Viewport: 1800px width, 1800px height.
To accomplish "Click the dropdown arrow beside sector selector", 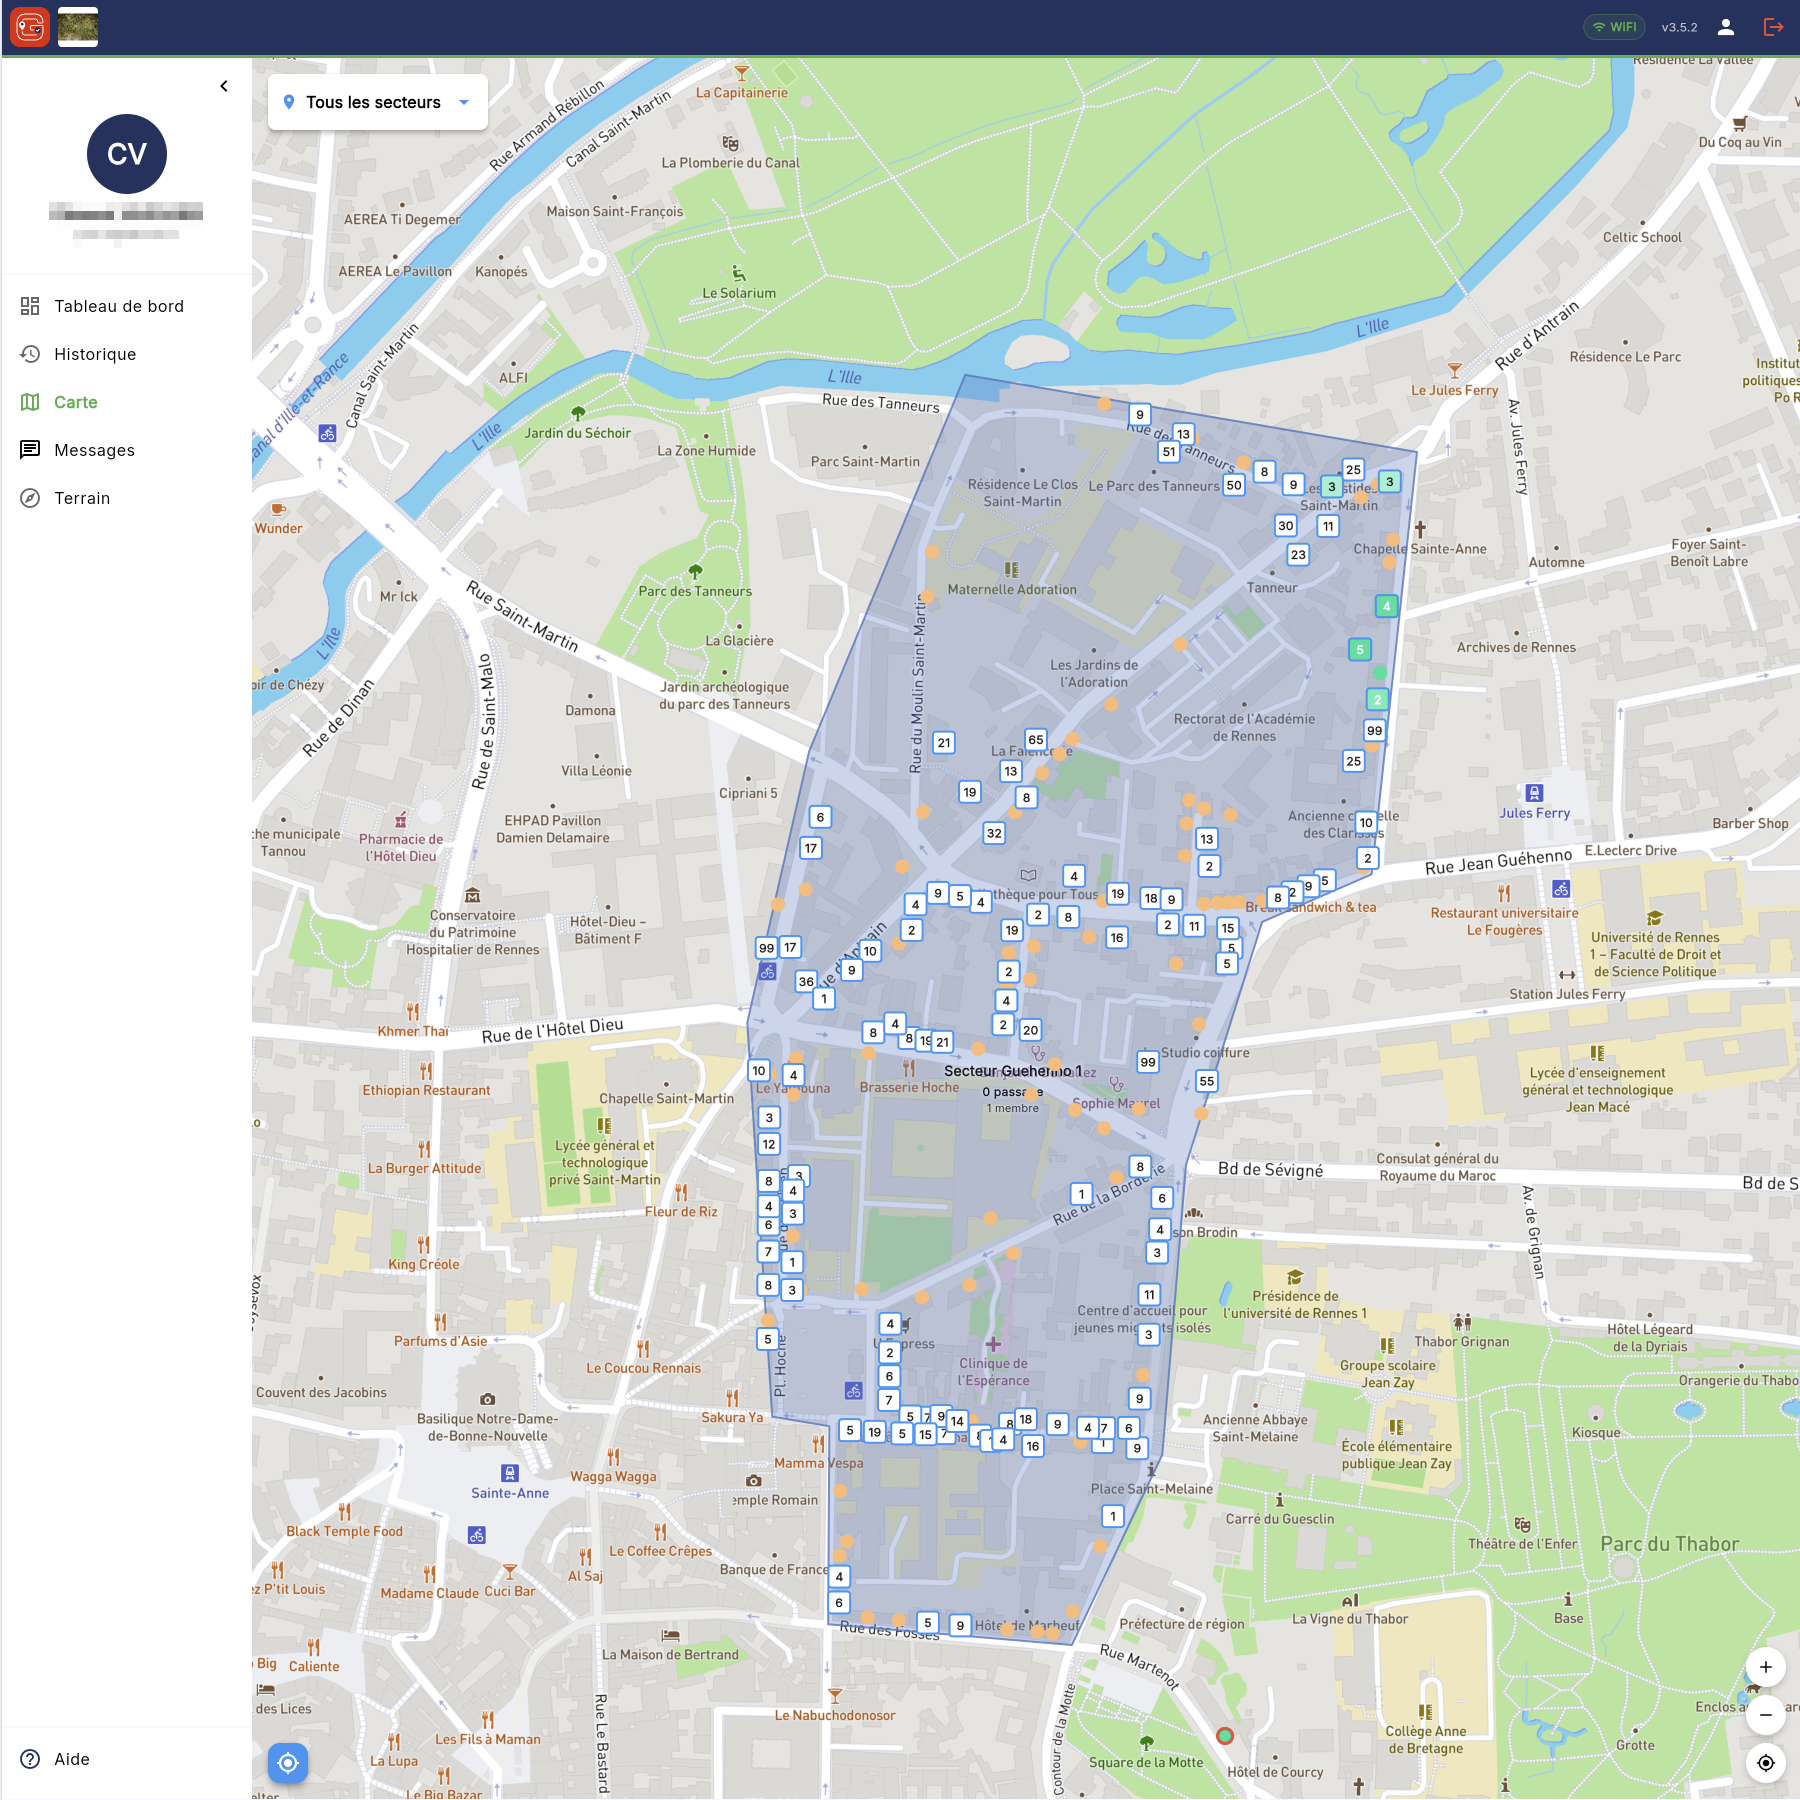I will 464,102.
